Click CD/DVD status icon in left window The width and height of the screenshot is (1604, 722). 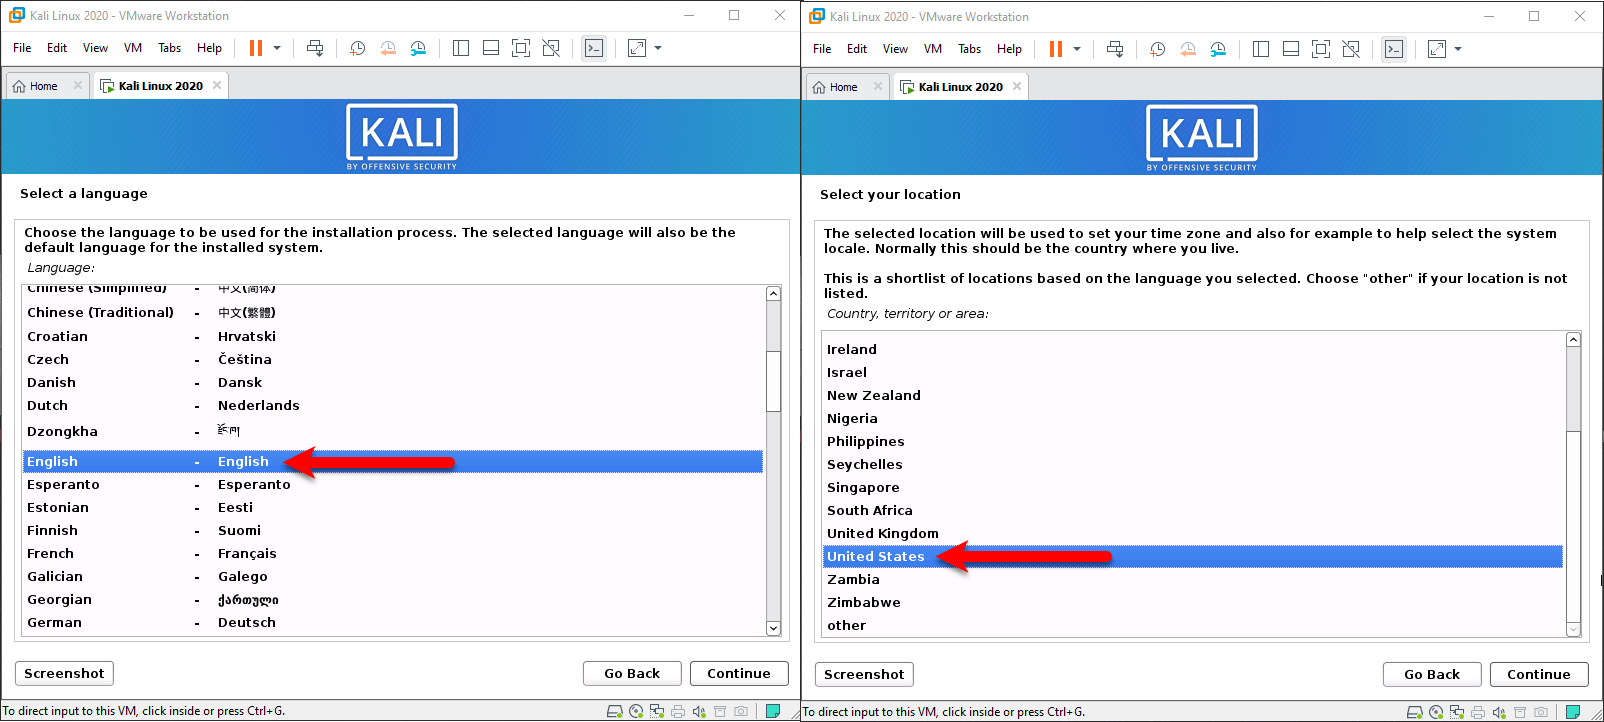pyautogui.click(x=636, y=711)
